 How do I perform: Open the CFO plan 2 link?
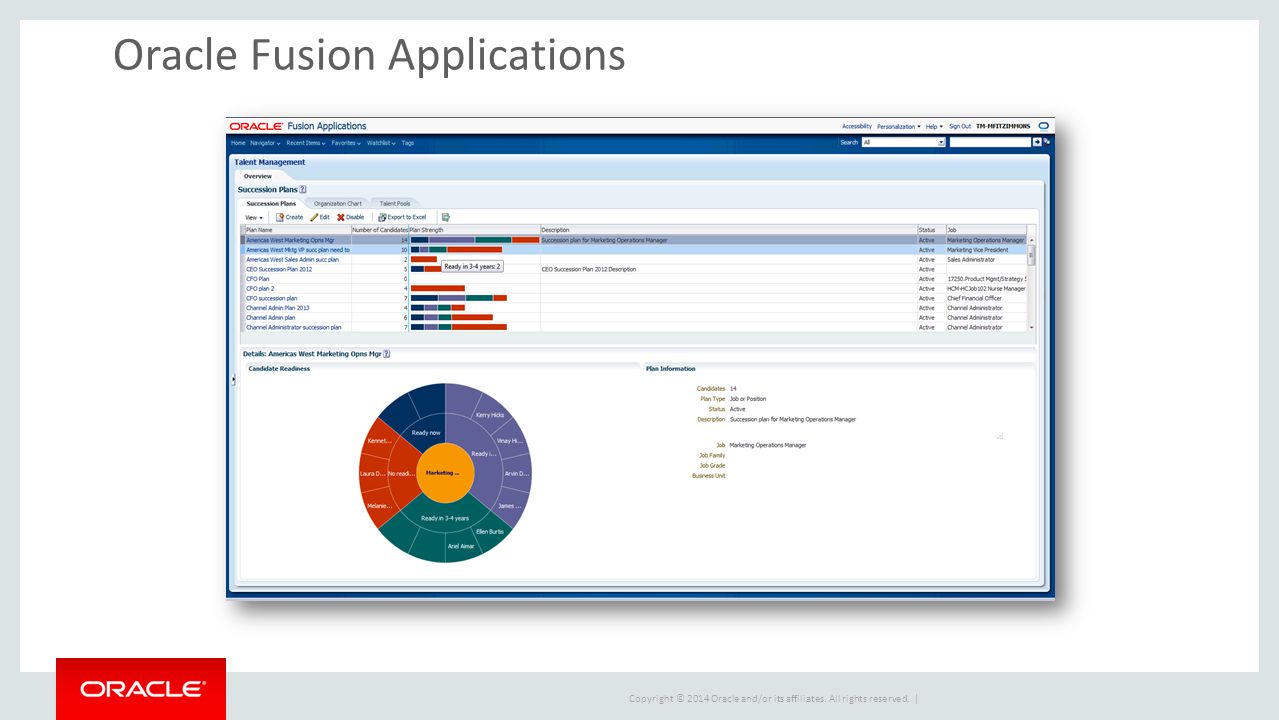[x=260, y=288]
